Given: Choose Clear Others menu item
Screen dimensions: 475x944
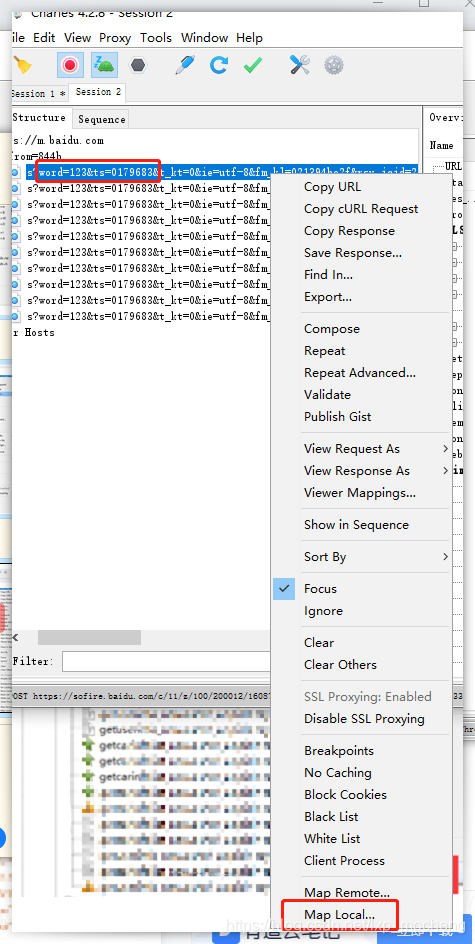Looking at the screenshot, I should click(x=340, y=665).
